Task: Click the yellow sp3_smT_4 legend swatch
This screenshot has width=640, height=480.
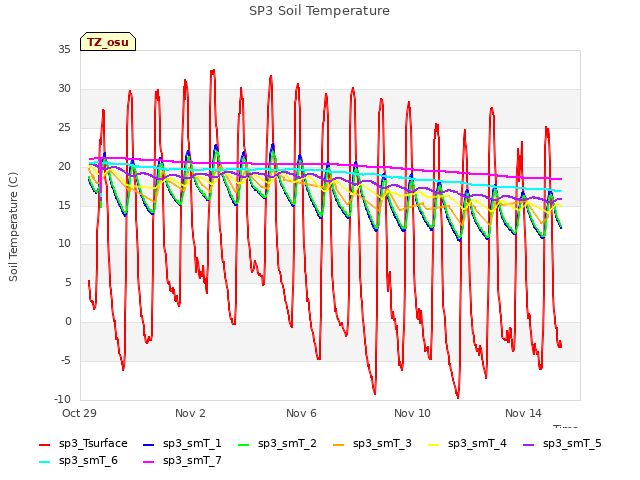Action: point(433,444)
